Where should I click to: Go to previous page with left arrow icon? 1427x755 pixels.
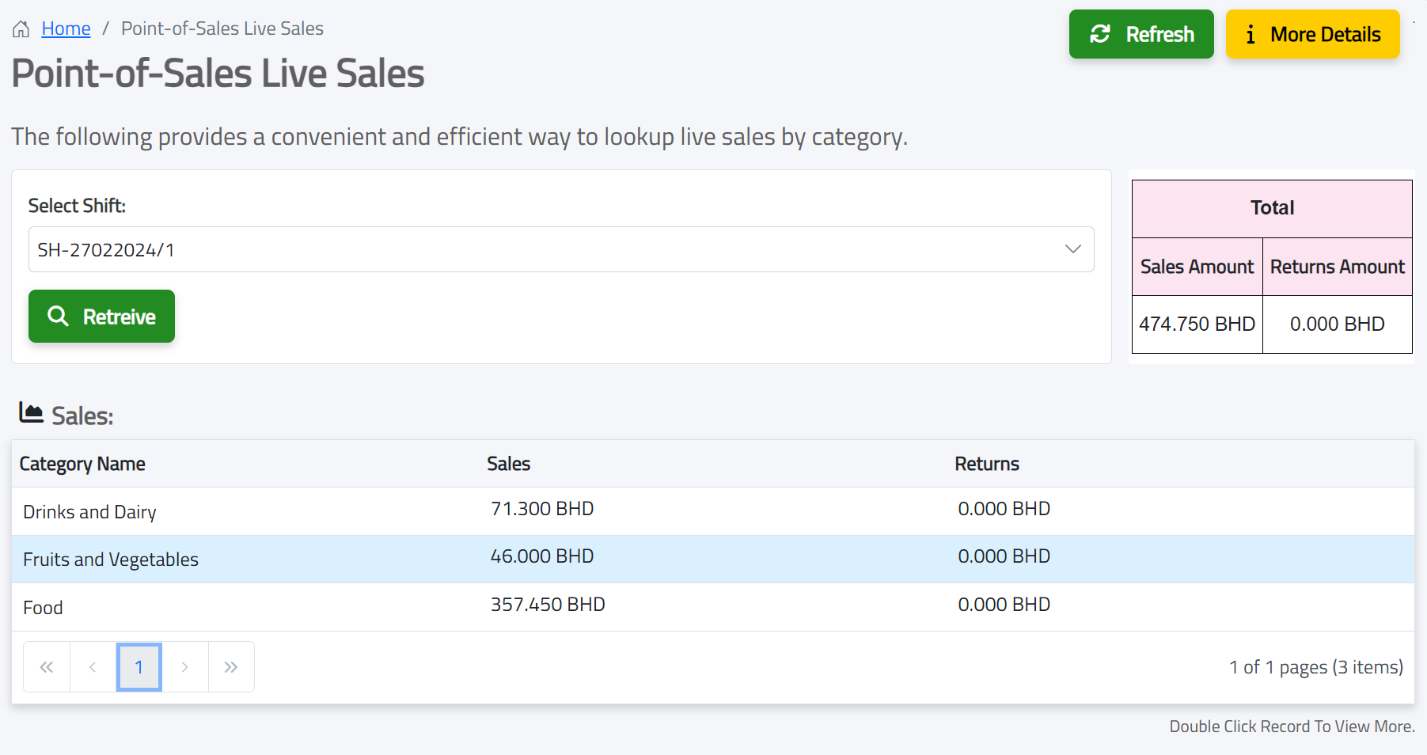[x=92, y=667]
